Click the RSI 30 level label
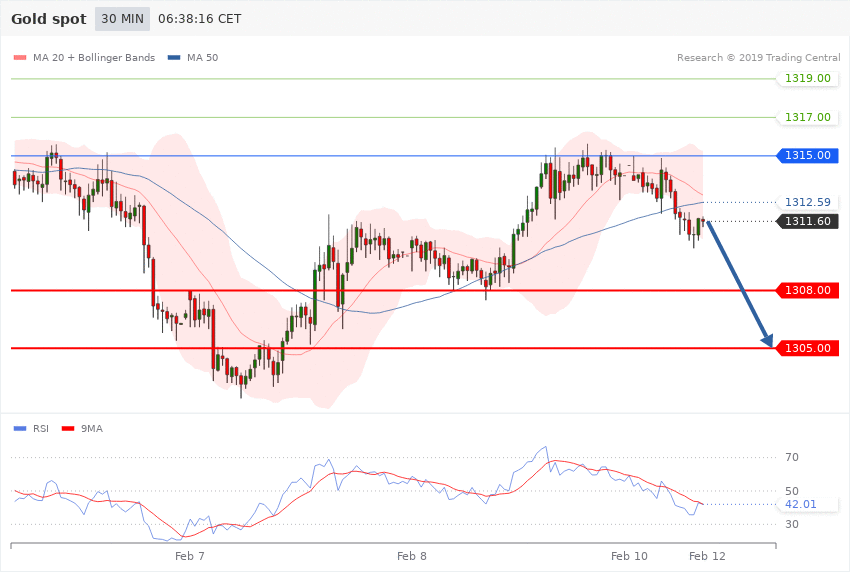Viewport: 850px width, 576px height. point(792,525)
